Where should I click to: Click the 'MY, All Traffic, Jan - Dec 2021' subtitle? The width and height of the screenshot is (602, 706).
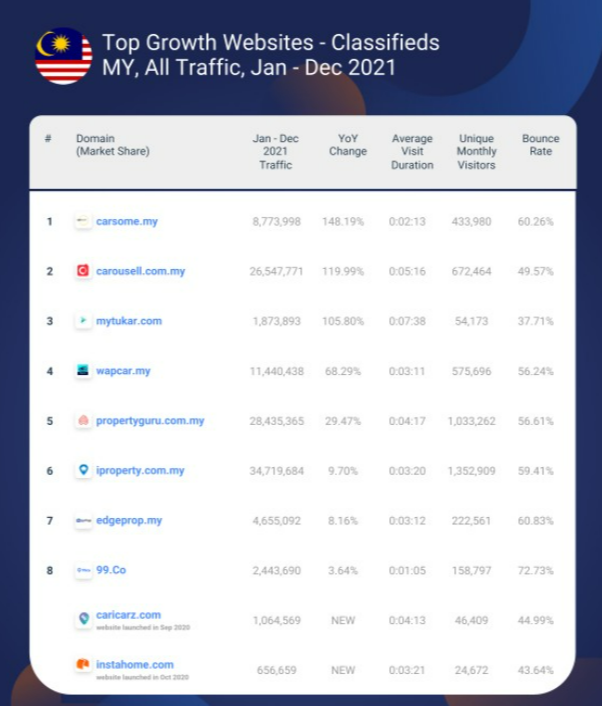249,68
